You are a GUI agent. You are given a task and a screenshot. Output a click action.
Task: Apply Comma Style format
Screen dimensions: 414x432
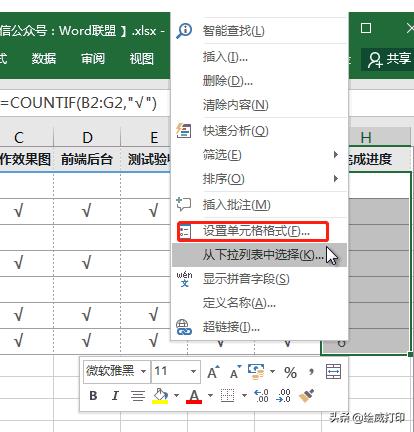311,372
